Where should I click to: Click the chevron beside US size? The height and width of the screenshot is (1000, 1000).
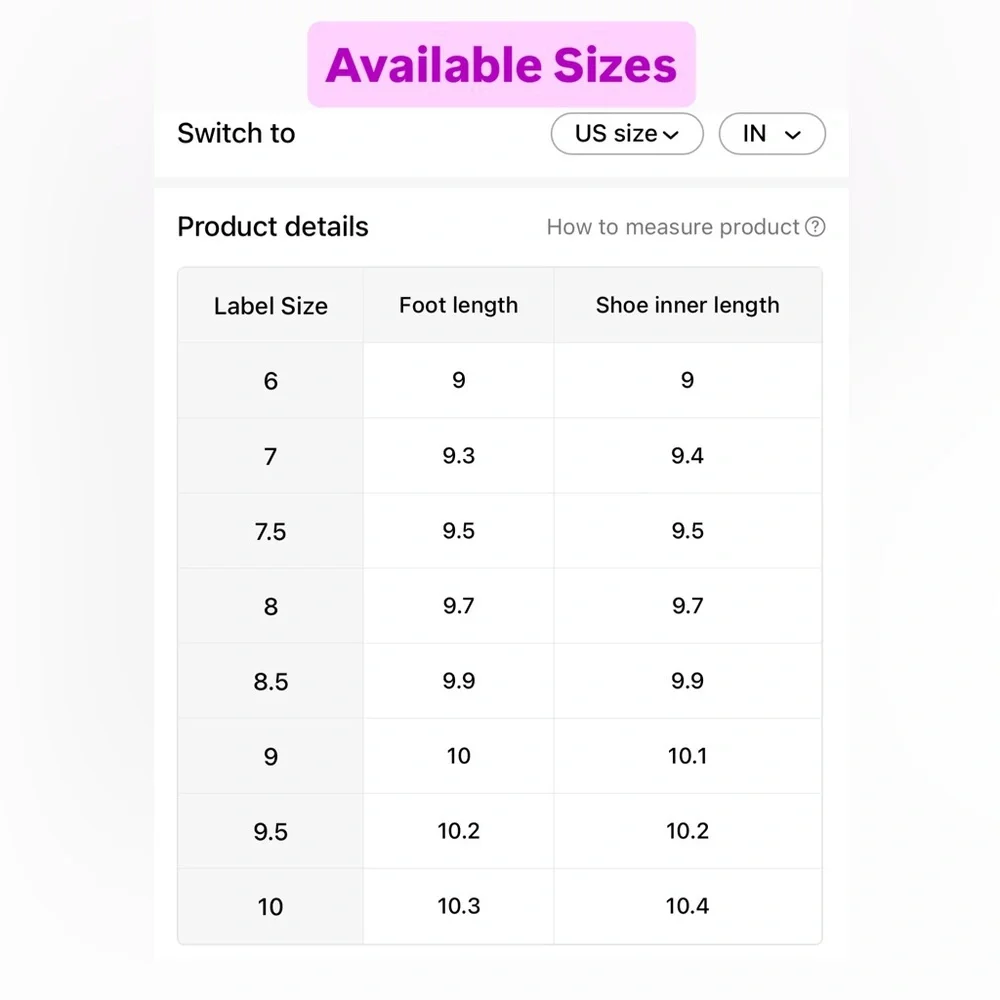671,135
